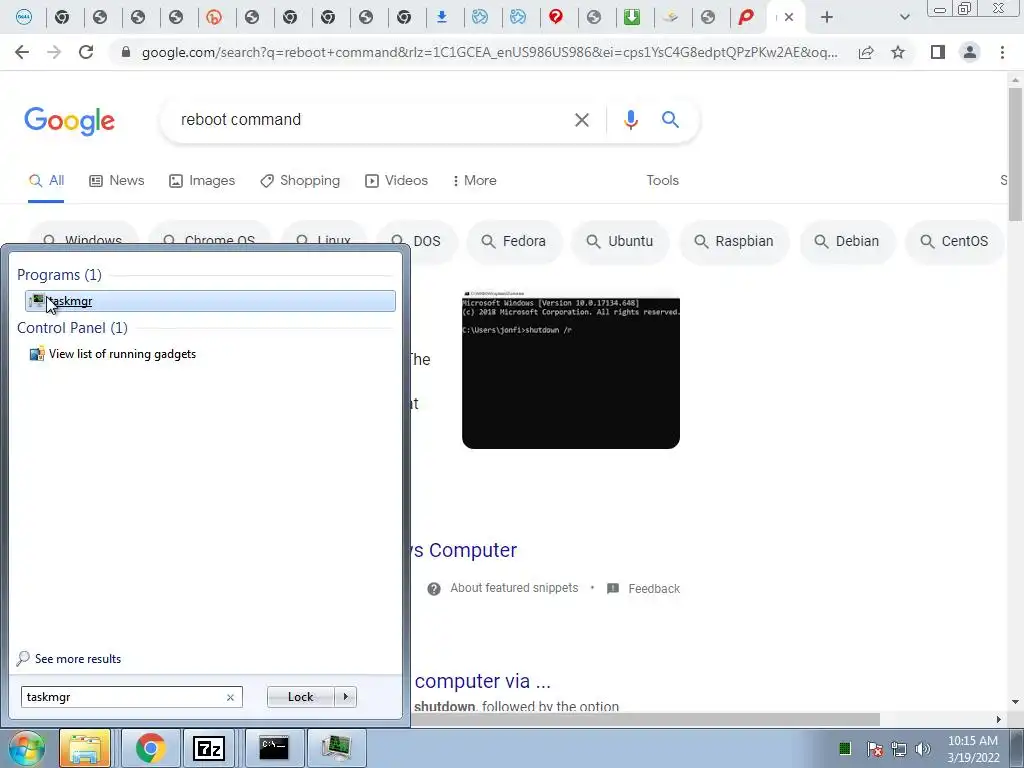Click the blue Google search magnifier

[670, 120]
